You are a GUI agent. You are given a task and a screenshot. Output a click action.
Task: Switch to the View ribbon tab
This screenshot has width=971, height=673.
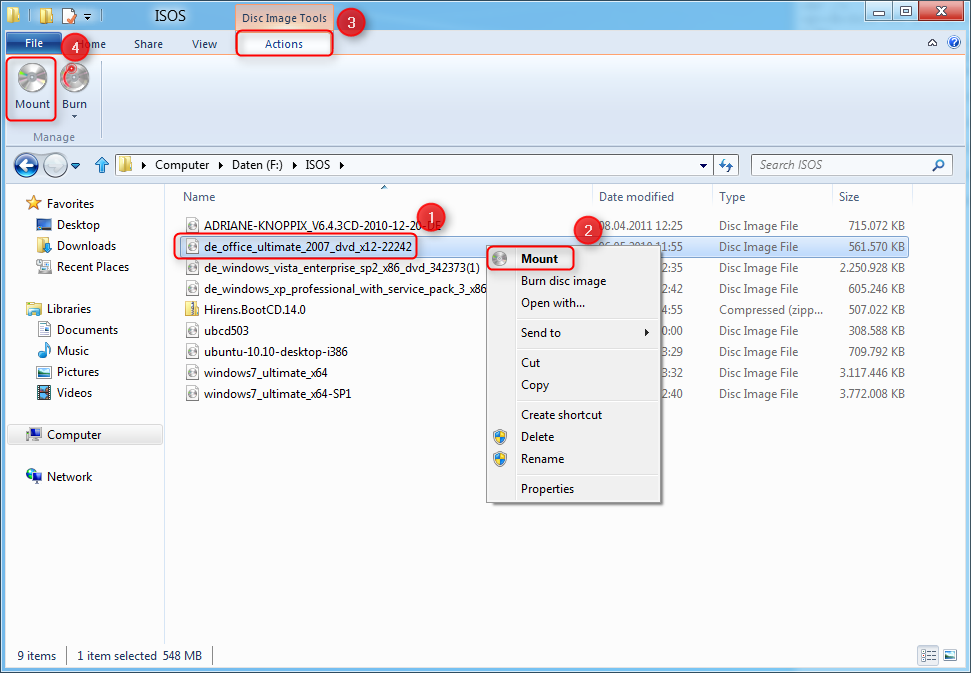[x=204, y=44]
